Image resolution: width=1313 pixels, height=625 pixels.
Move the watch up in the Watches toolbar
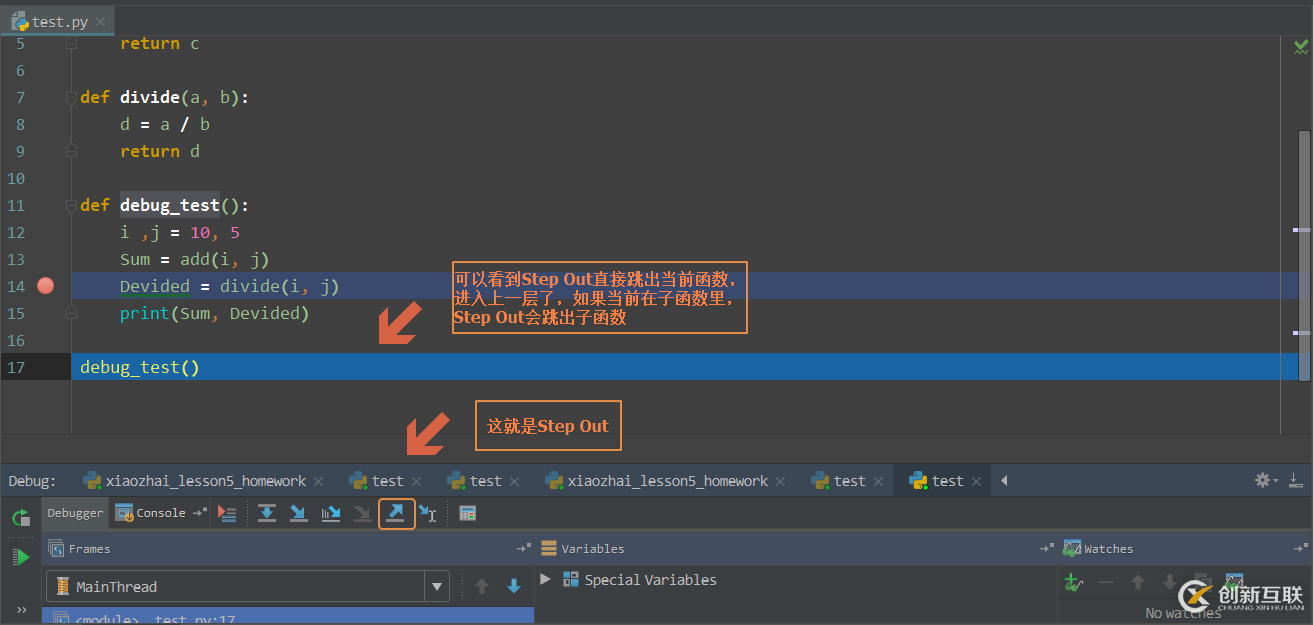click(x=1138, y=582)
